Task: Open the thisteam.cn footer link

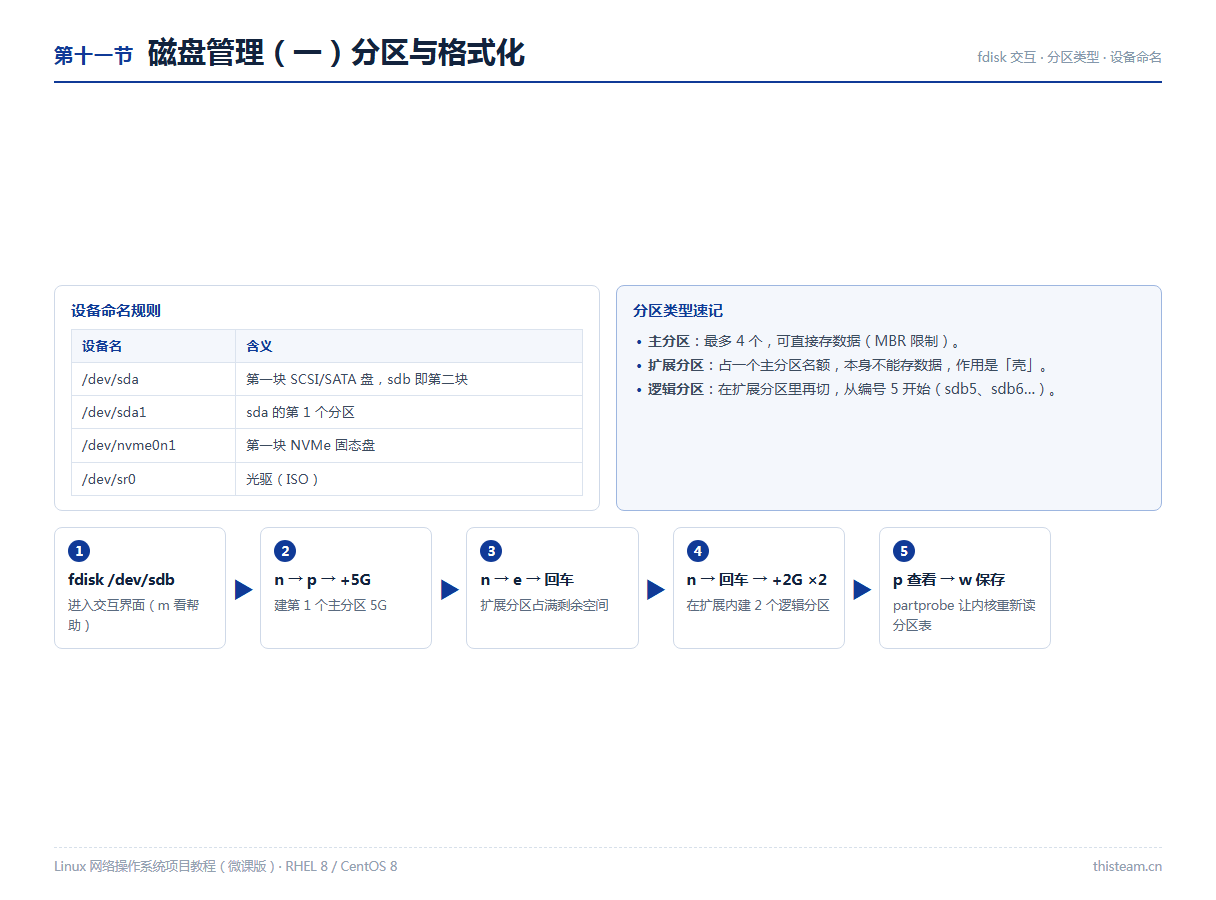Action: click(1127, 866)
